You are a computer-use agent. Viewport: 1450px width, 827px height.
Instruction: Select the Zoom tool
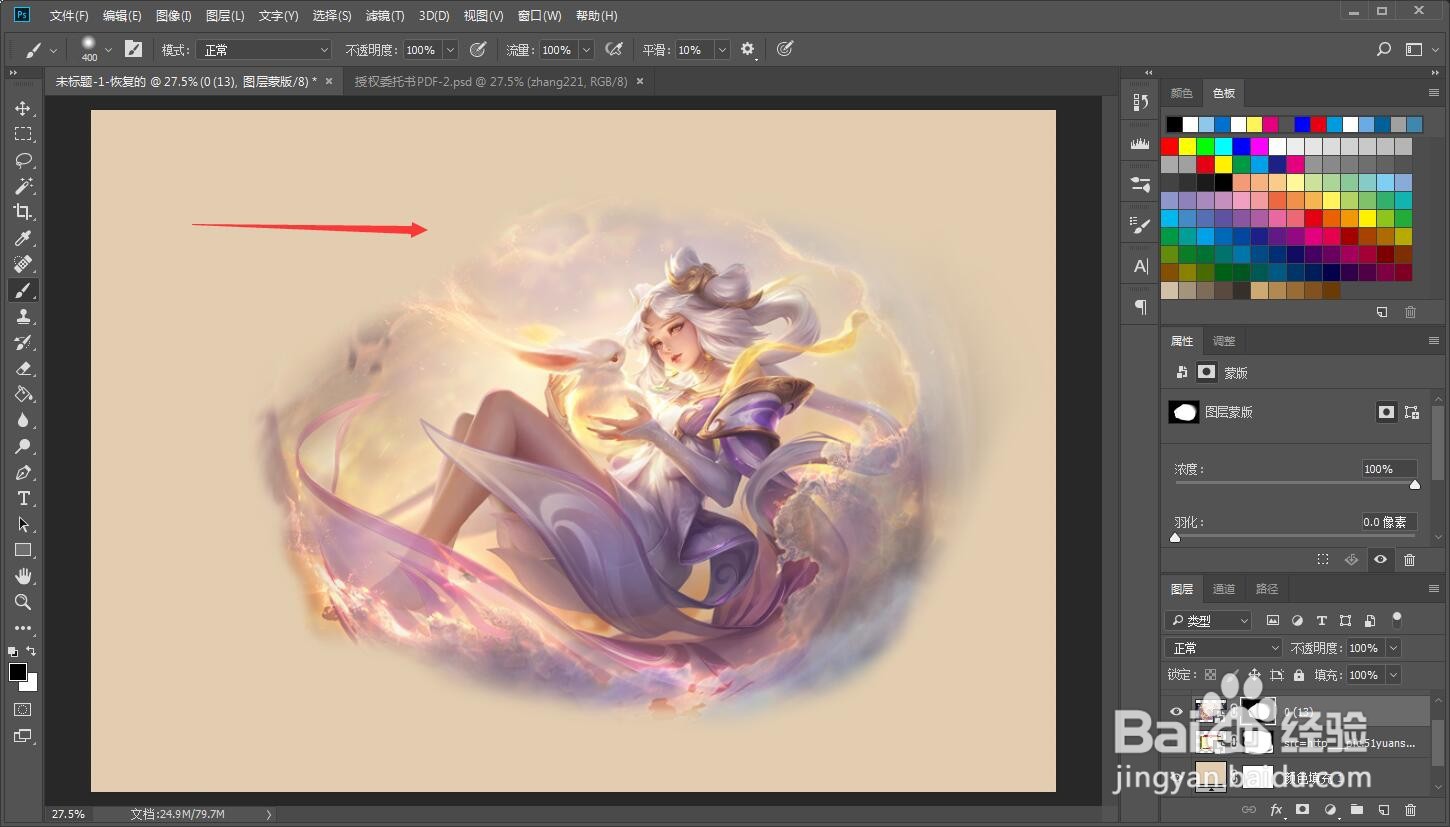point(23,602)
